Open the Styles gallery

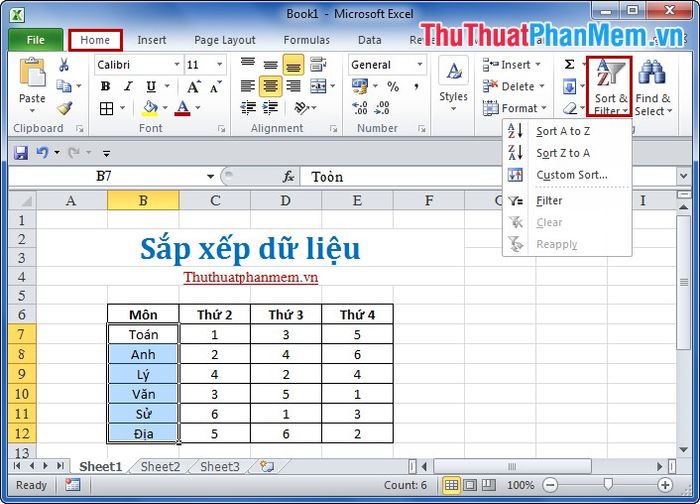pos(453,84)
